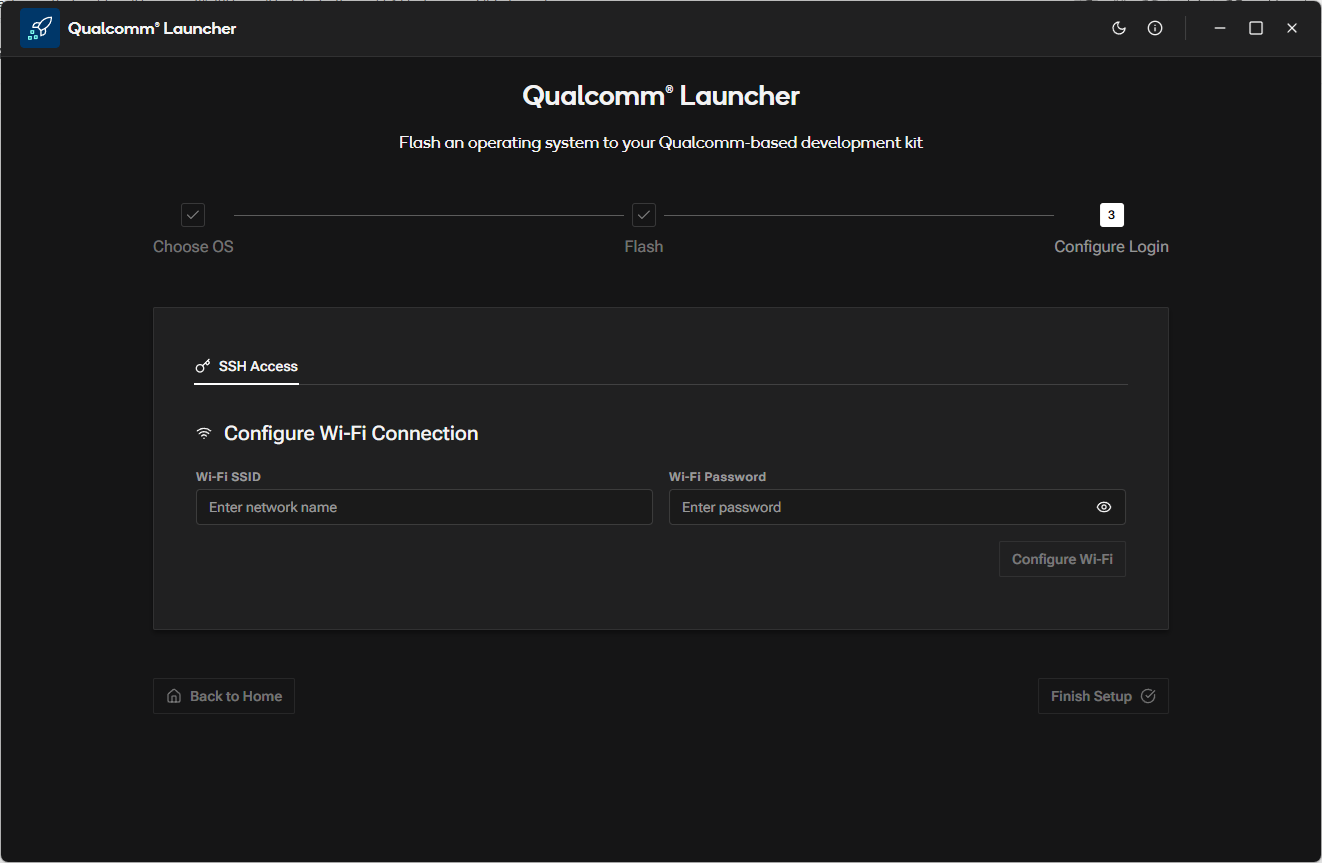Focus the Wi-Fi SSID network name field
1322x863 pixels.
(424, 507)
